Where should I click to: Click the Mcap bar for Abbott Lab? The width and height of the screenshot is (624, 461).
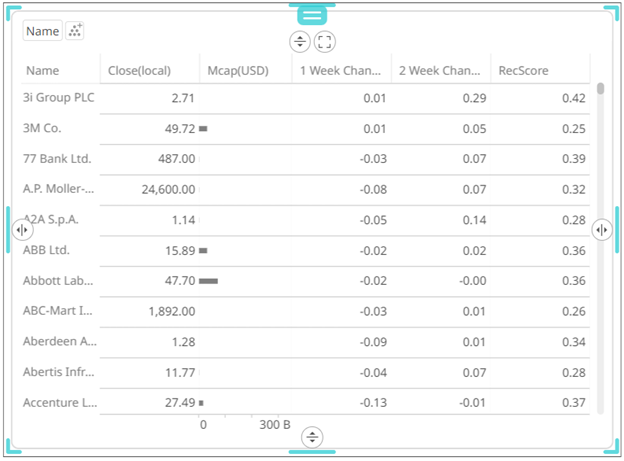click(209, 281)
